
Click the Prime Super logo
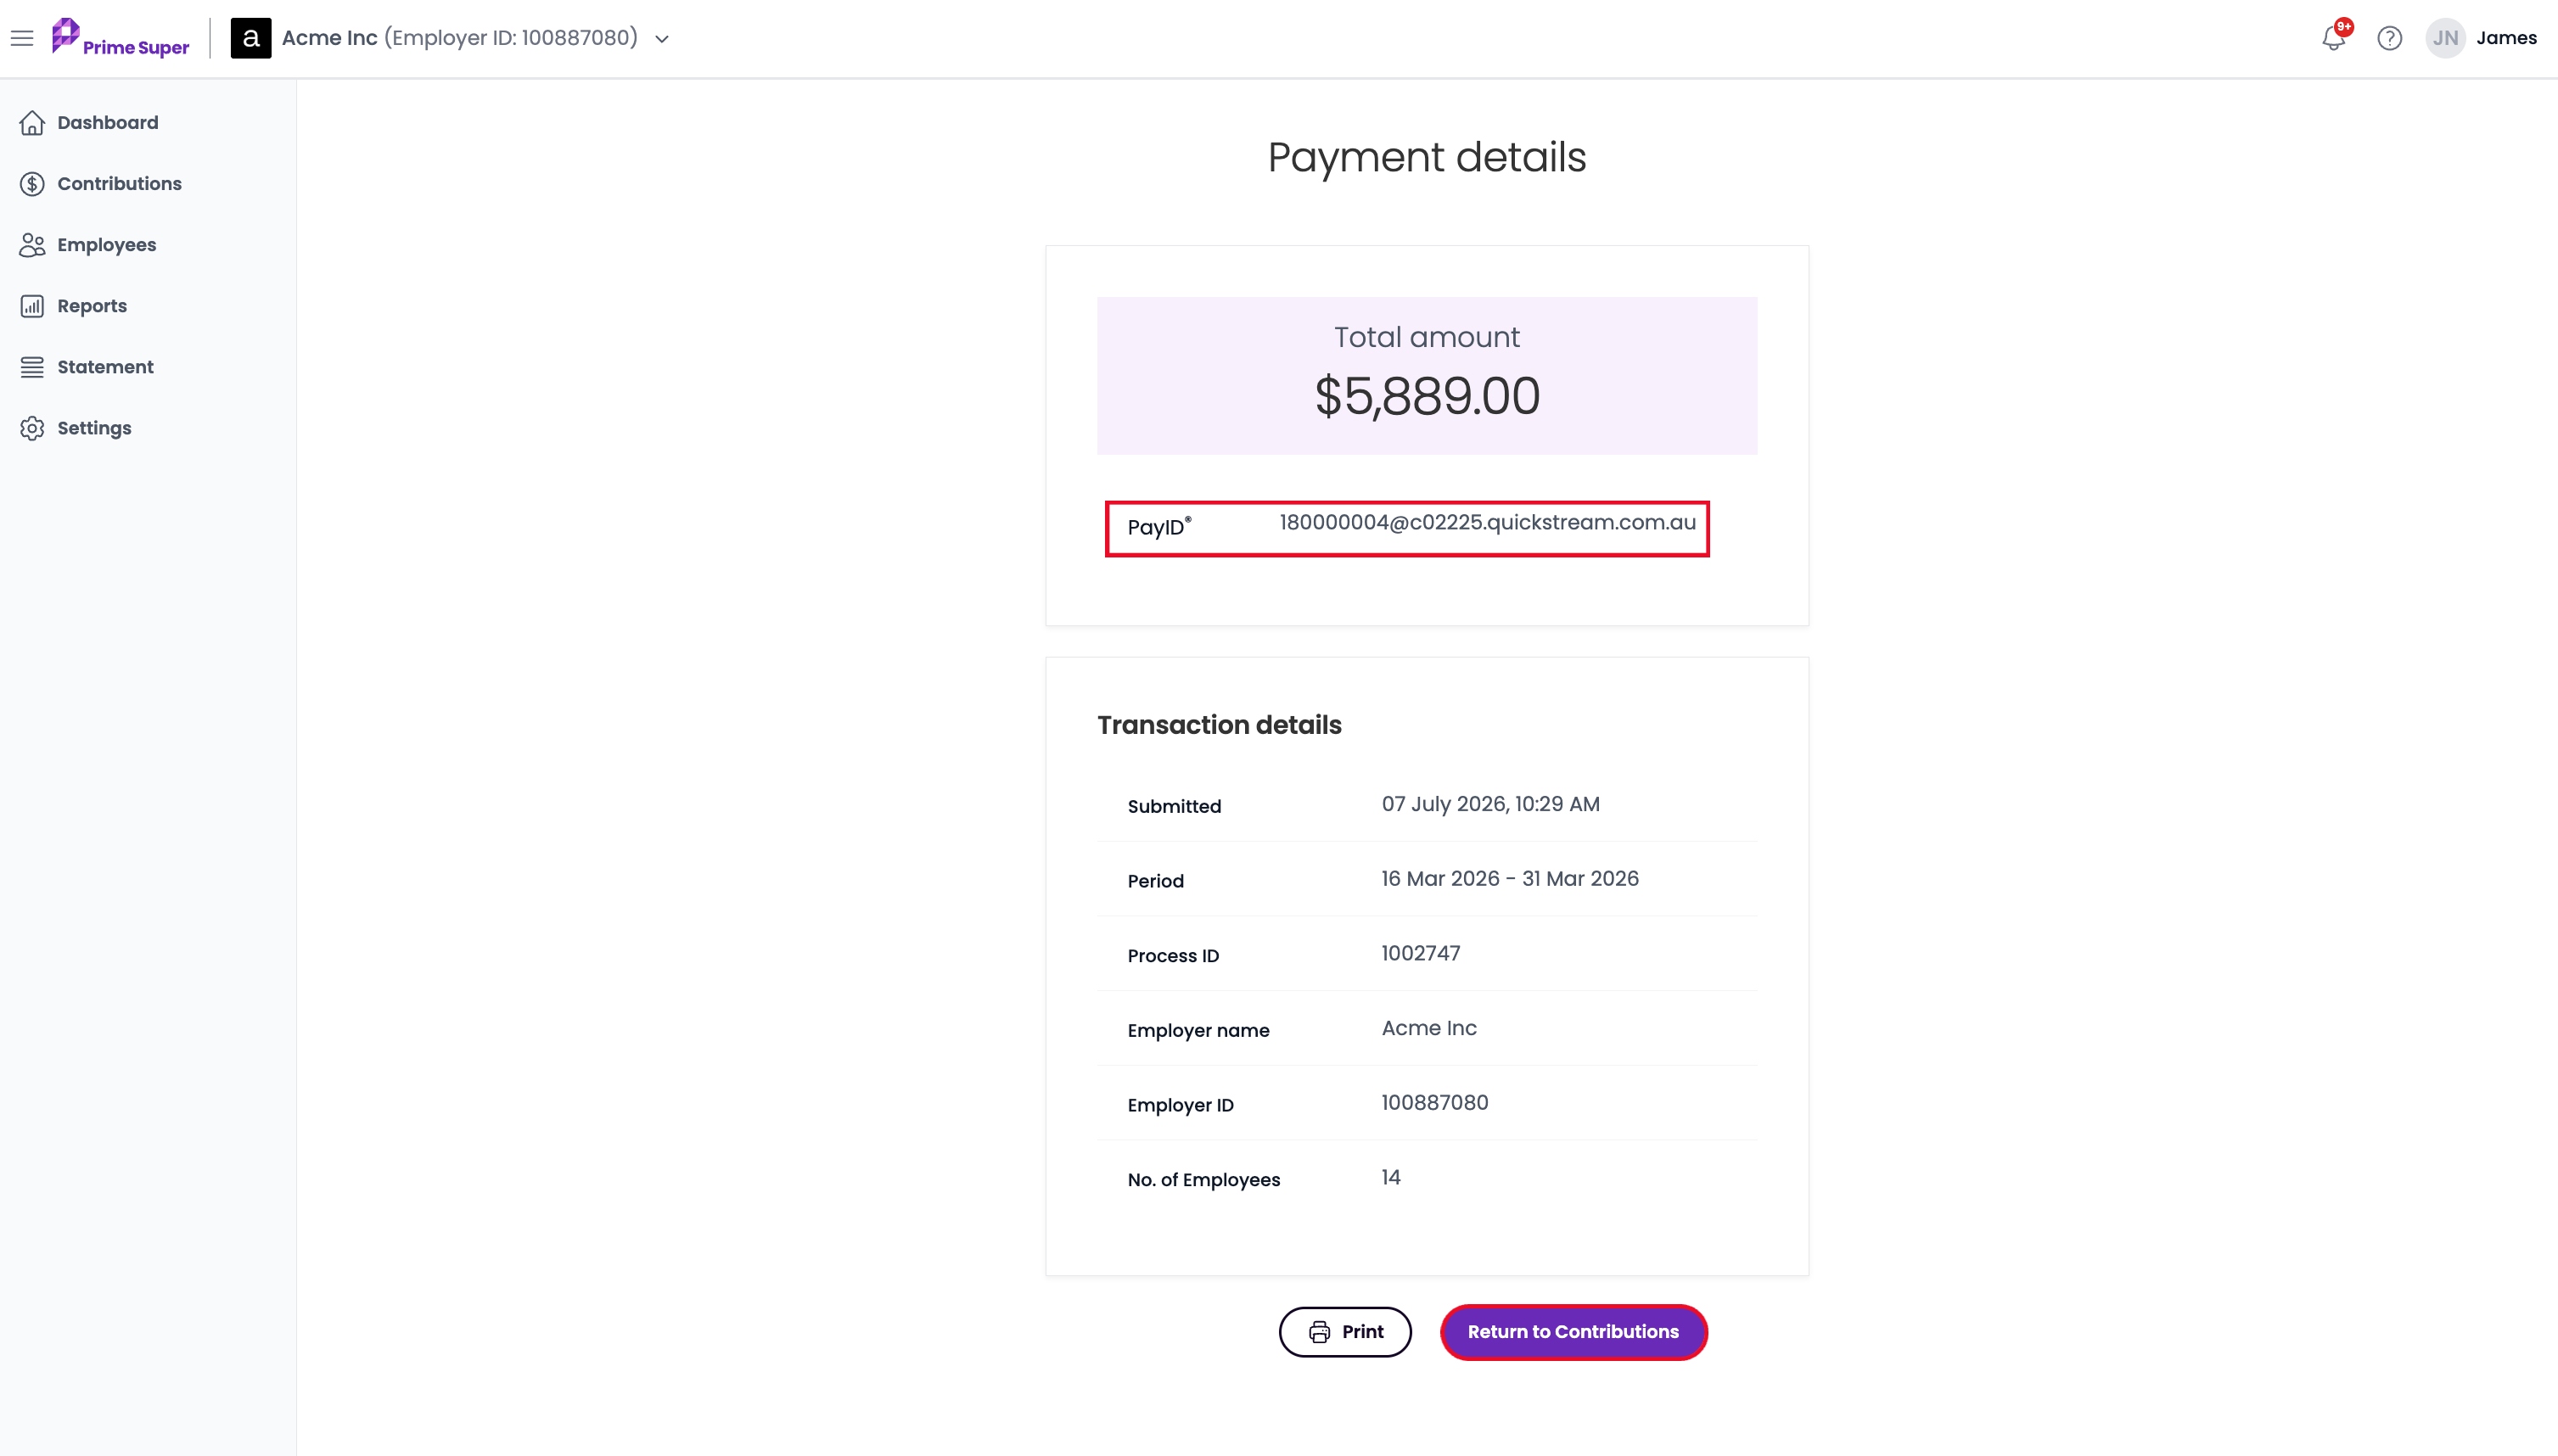[120, 38]
